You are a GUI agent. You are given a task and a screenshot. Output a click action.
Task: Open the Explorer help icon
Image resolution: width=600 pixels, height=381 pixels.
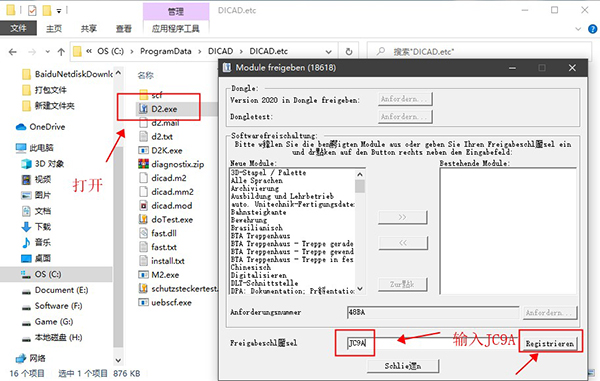592,29
